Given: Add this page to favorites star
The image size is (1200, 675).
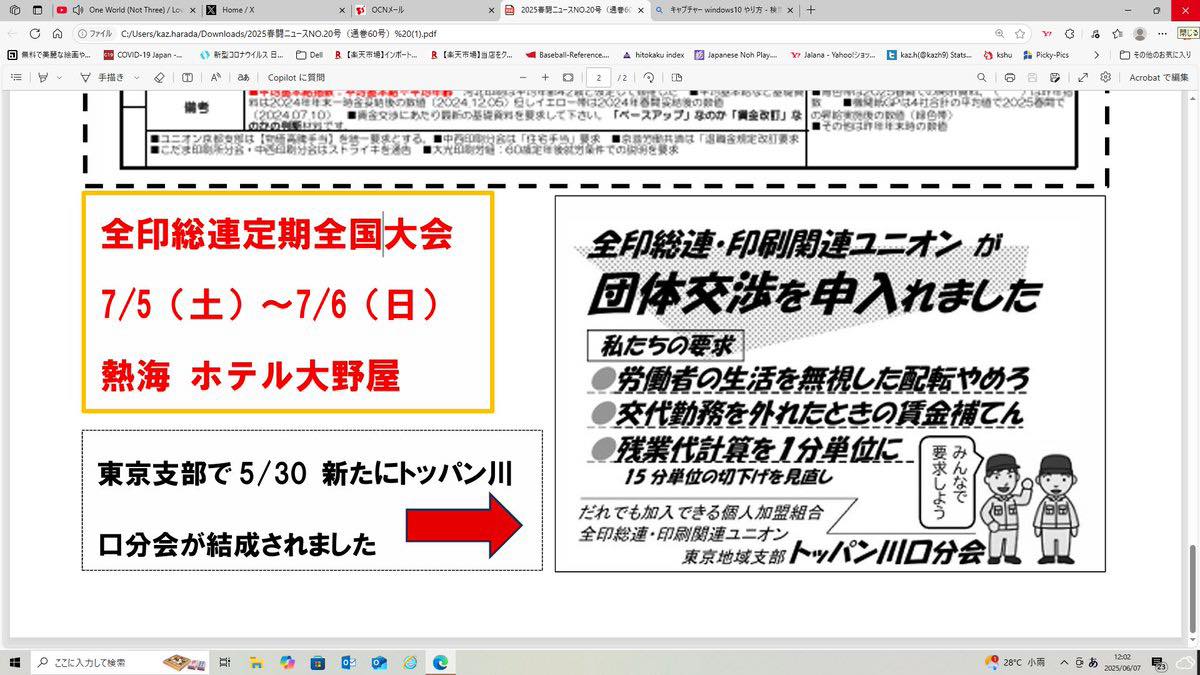Looking at the screenshot, I should point(1020,33).
